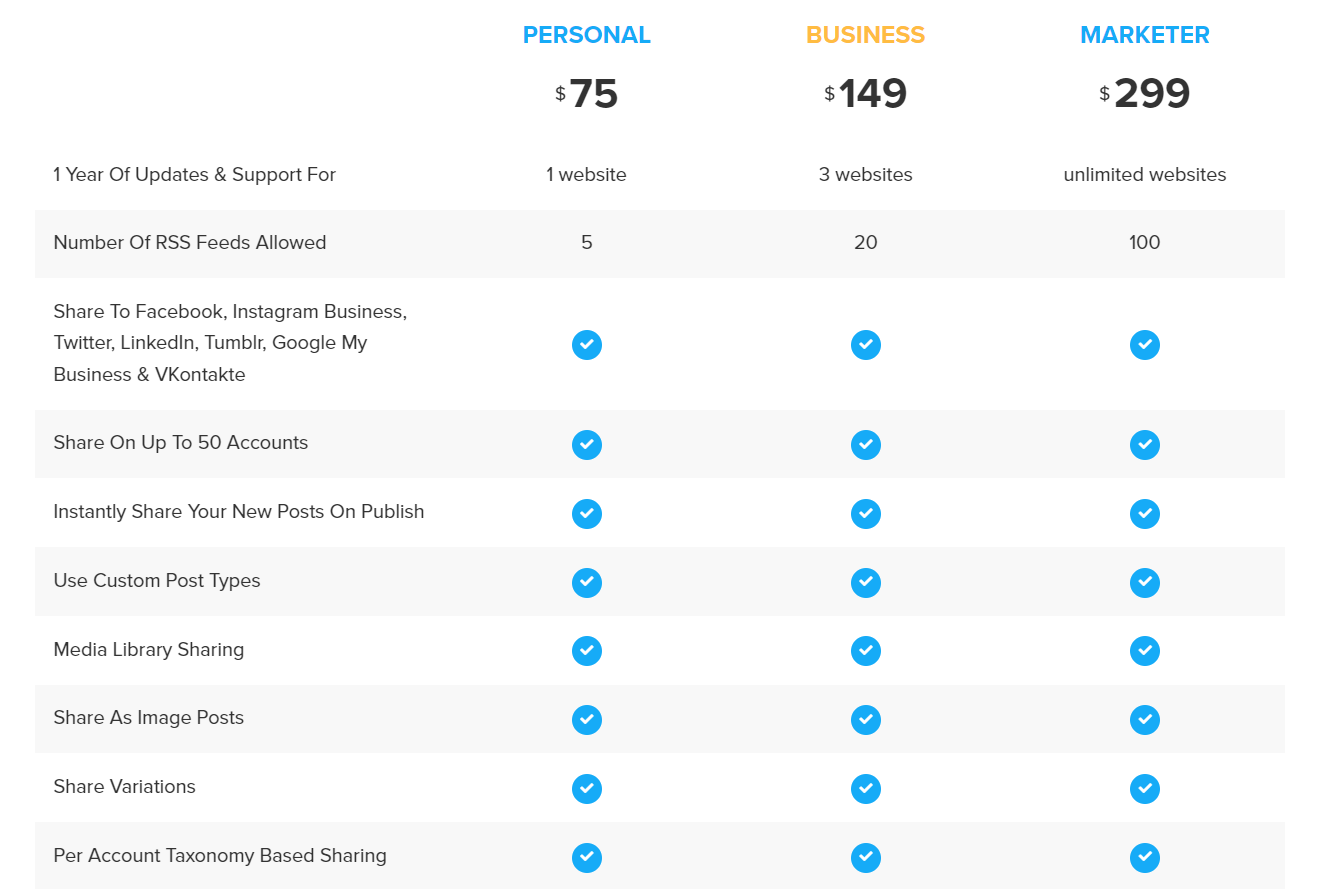Image resolution: width=1318 pixels, height=889 pixels.
Task: Click the $149 Business price
Action: coord(866,94)
